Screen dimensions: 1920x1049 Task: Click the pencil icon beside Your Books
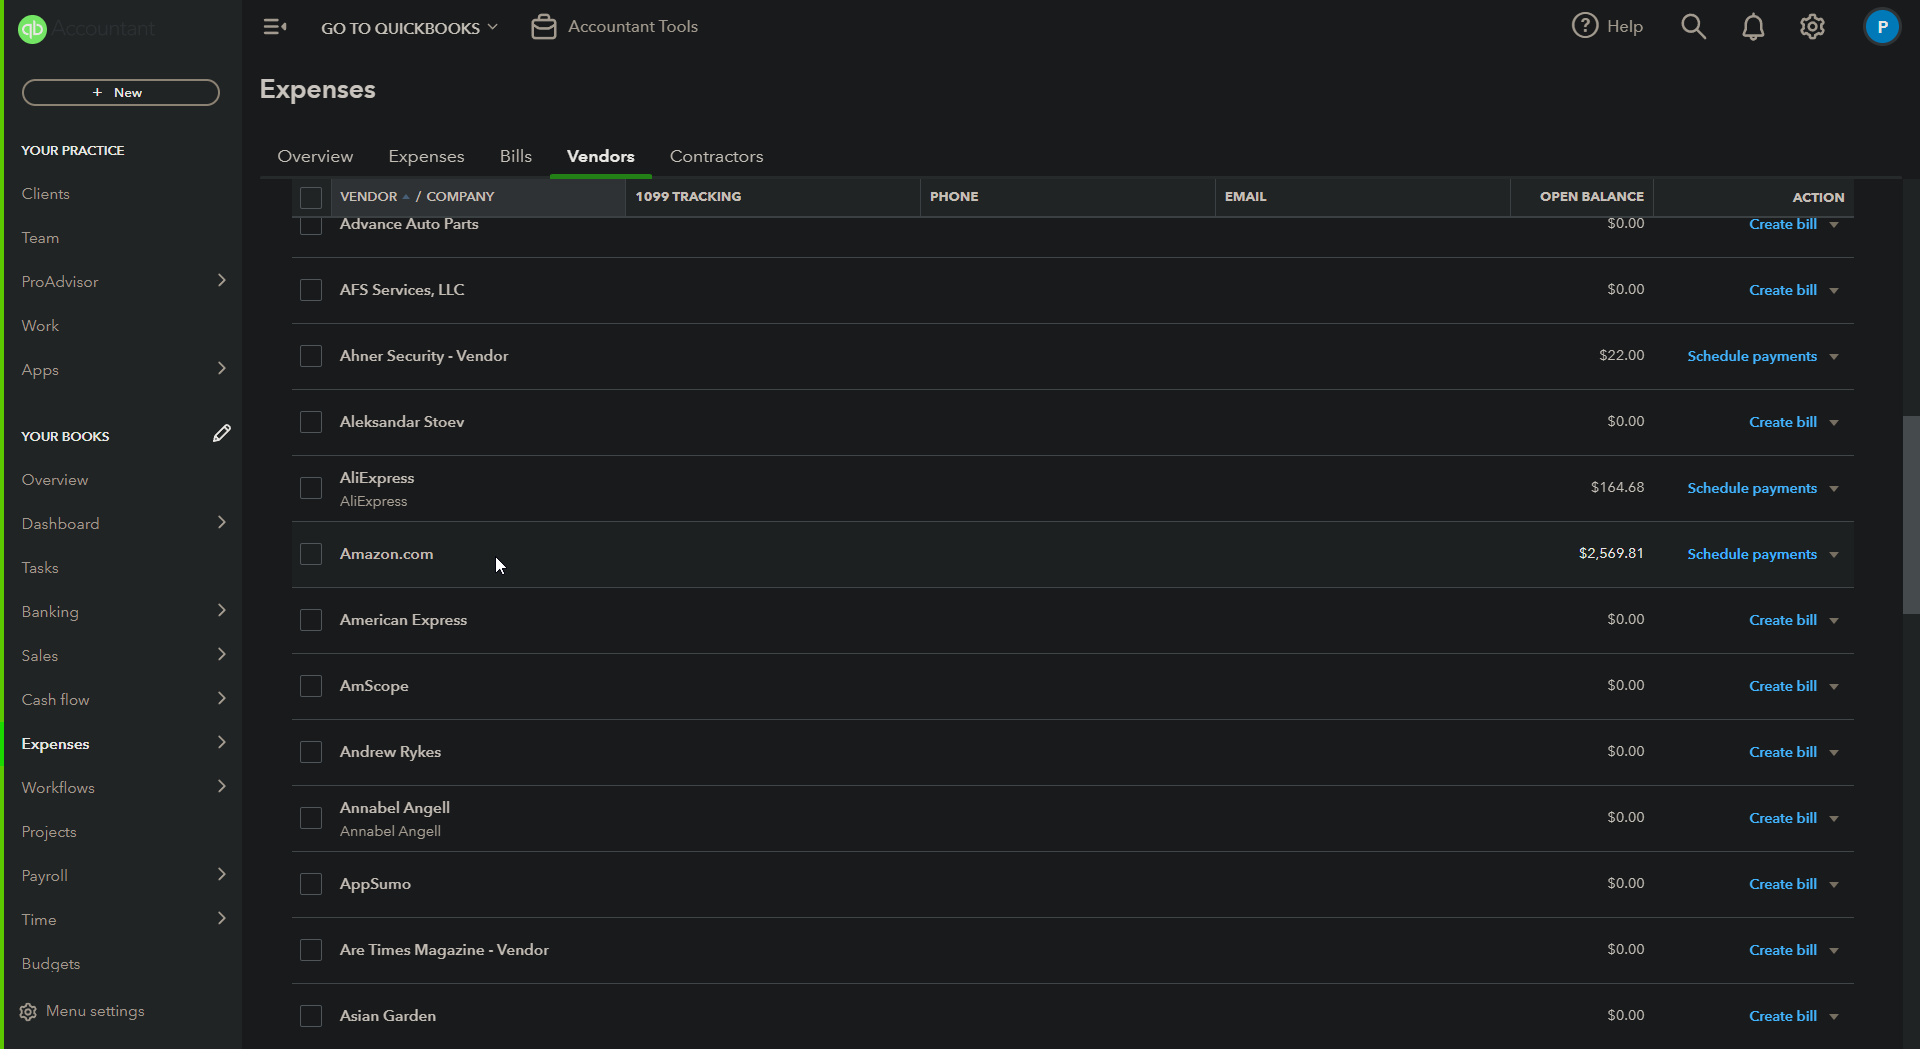point(222,433)
